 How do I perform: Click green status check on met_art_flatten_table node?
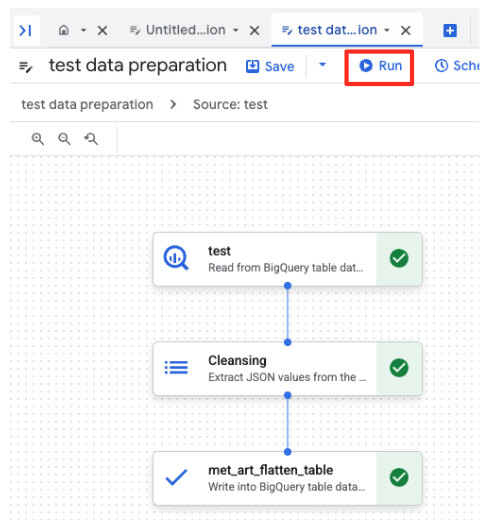coord(399,477)
